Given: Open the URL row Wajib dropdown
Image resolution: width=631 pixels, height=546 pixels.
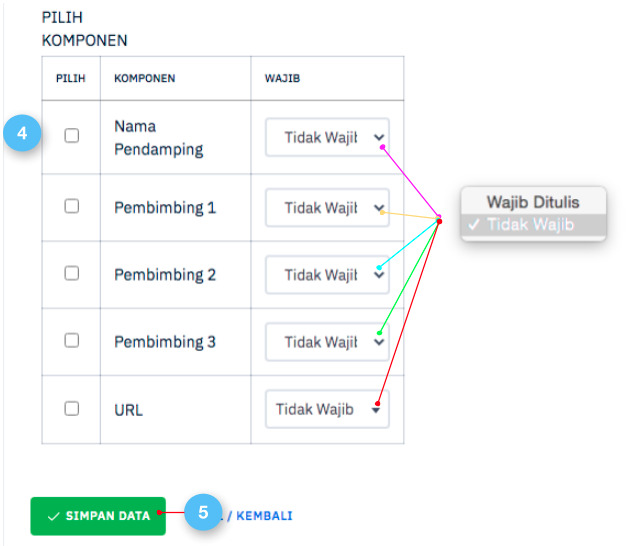Looking at the screenshot, I should pos(327,409).
